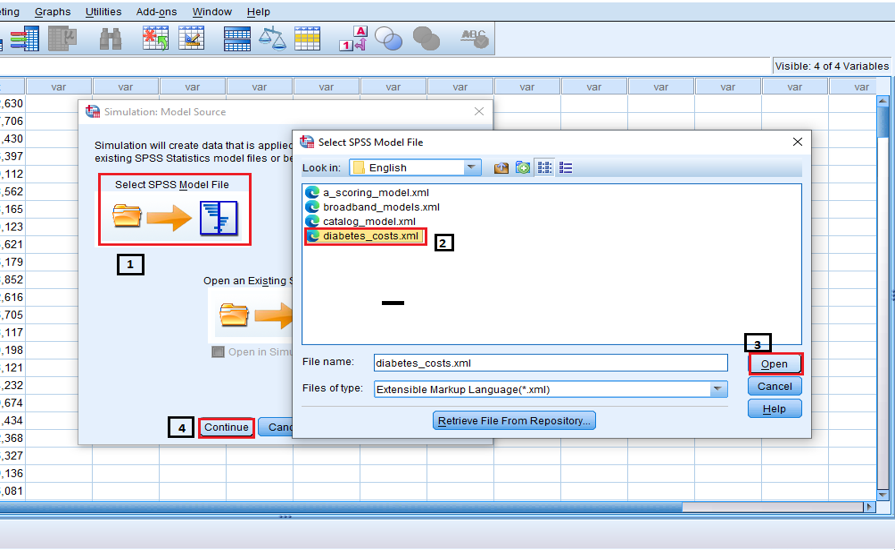Toggle Value Labels icon in toolbar

click(353, 39)
